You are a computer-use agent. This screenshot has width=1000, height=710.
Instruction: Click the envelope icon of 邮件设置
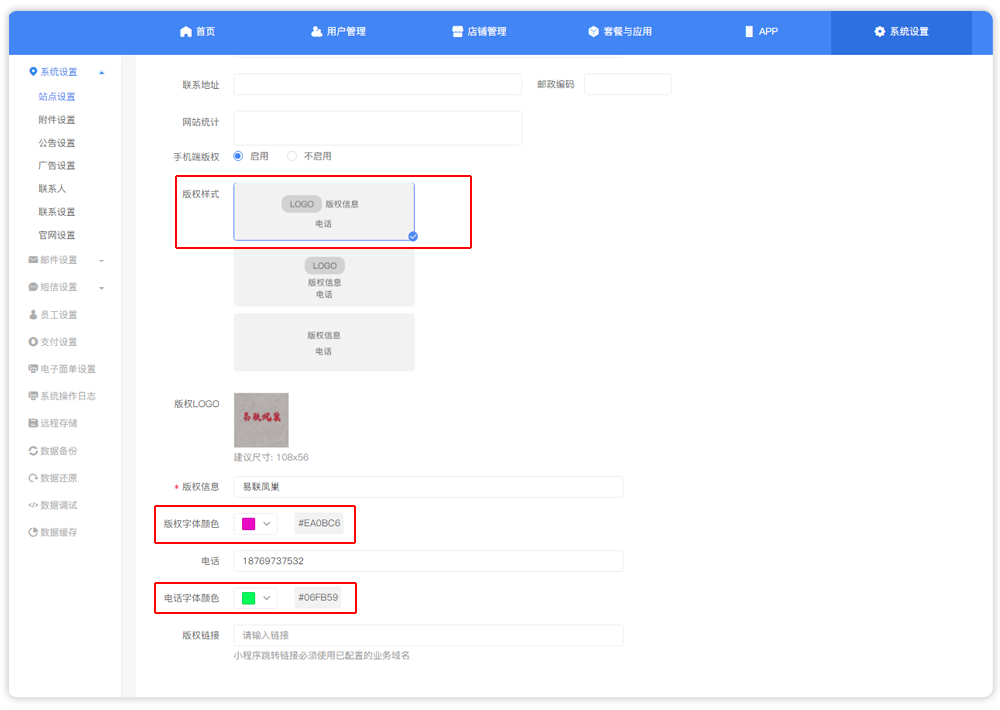[x=33, y=260]
